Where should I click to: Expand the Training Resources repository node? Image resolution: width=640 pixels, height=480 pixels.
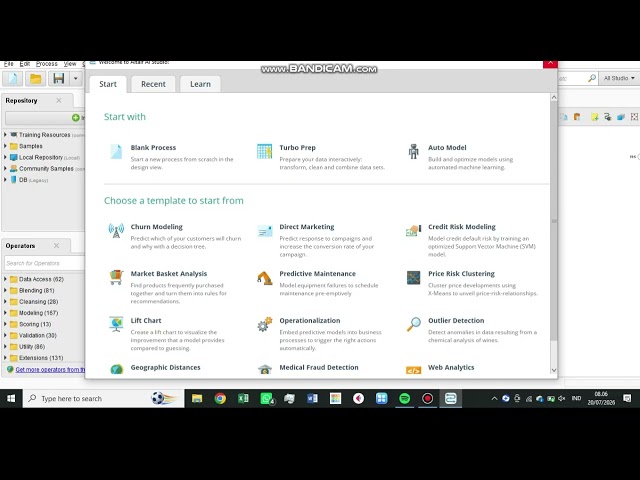tap(5, 135)
